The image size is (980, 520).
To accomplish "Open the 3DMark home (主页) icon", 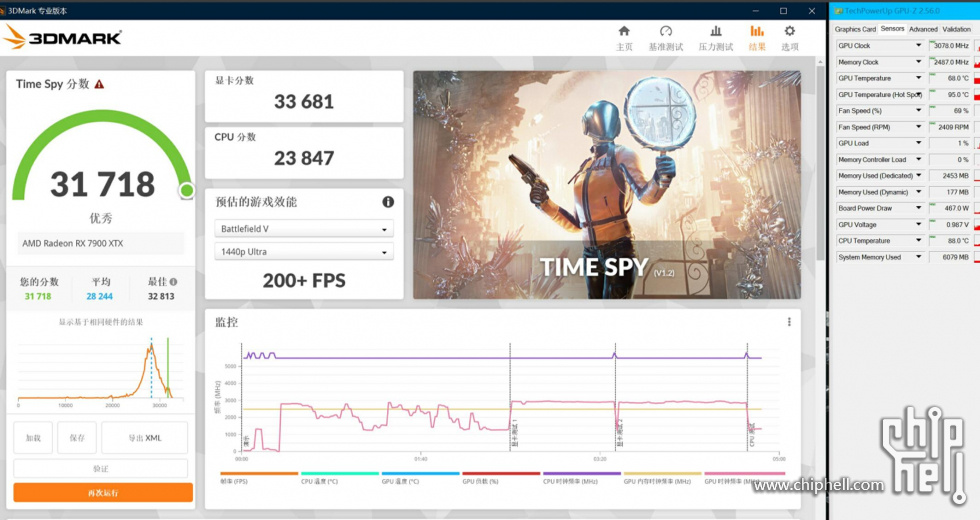I will [624, 31].
